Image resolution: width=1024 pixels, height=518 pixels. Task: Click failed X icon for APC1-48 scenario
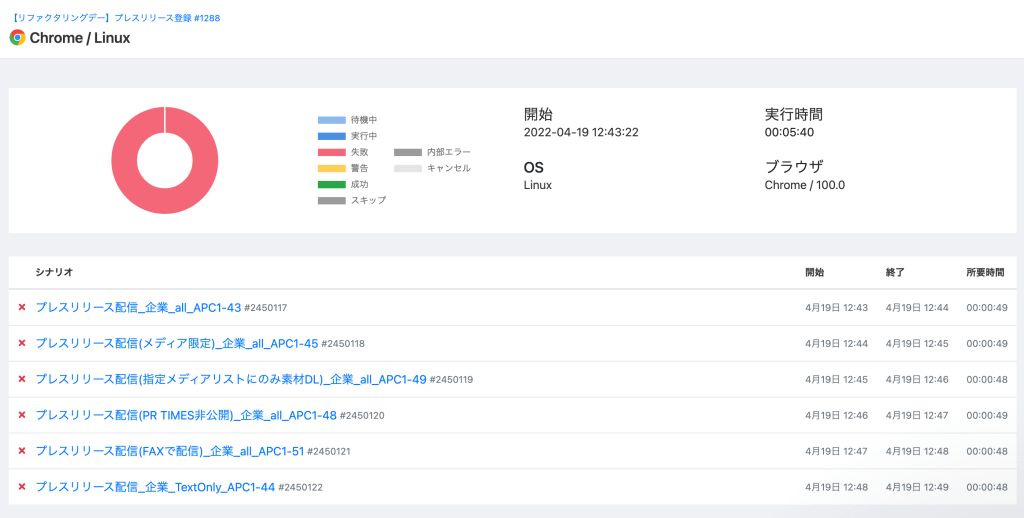coord(22,415)
